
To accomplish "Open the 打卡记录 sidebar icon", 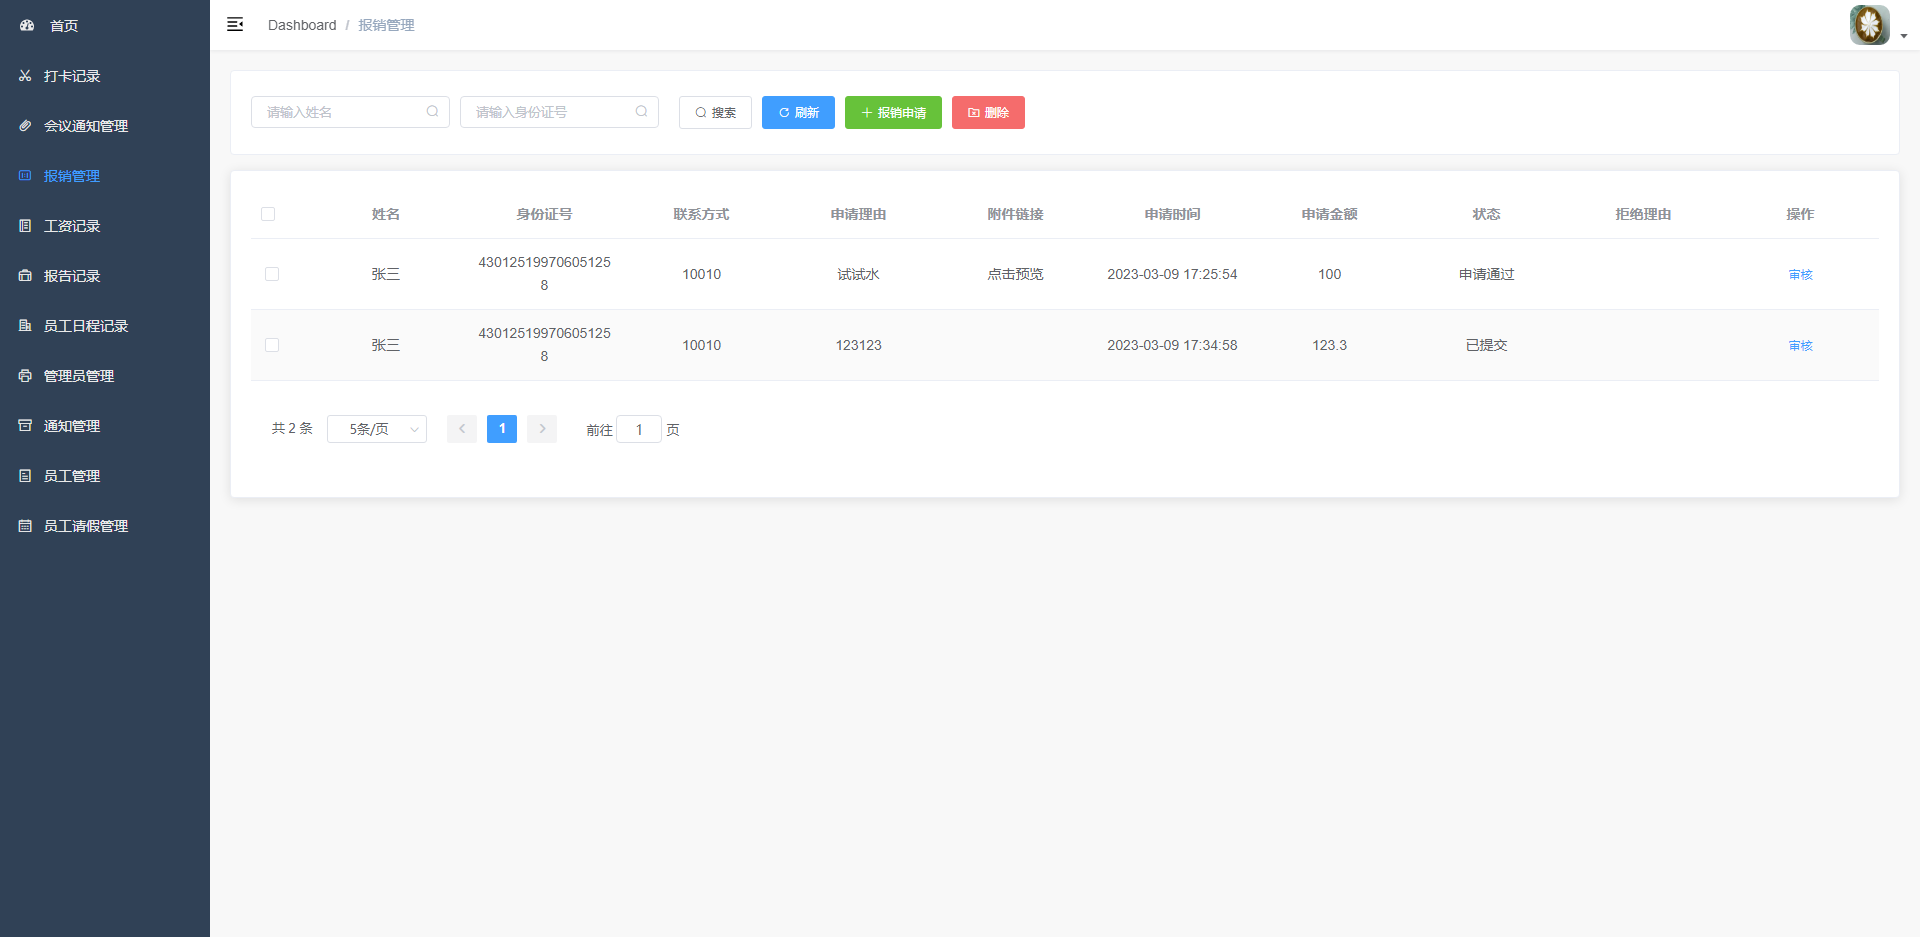I will (x=24, y=75).
